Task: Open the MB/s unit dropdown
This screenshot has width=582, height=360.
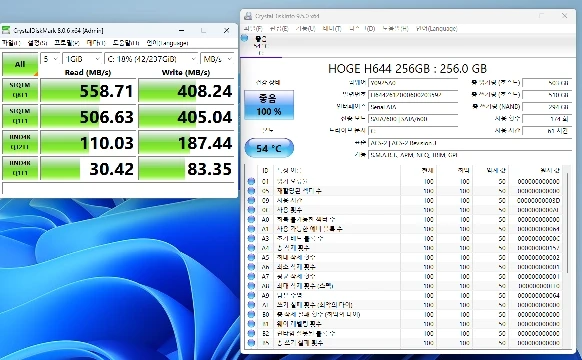Action: [218, 59]
